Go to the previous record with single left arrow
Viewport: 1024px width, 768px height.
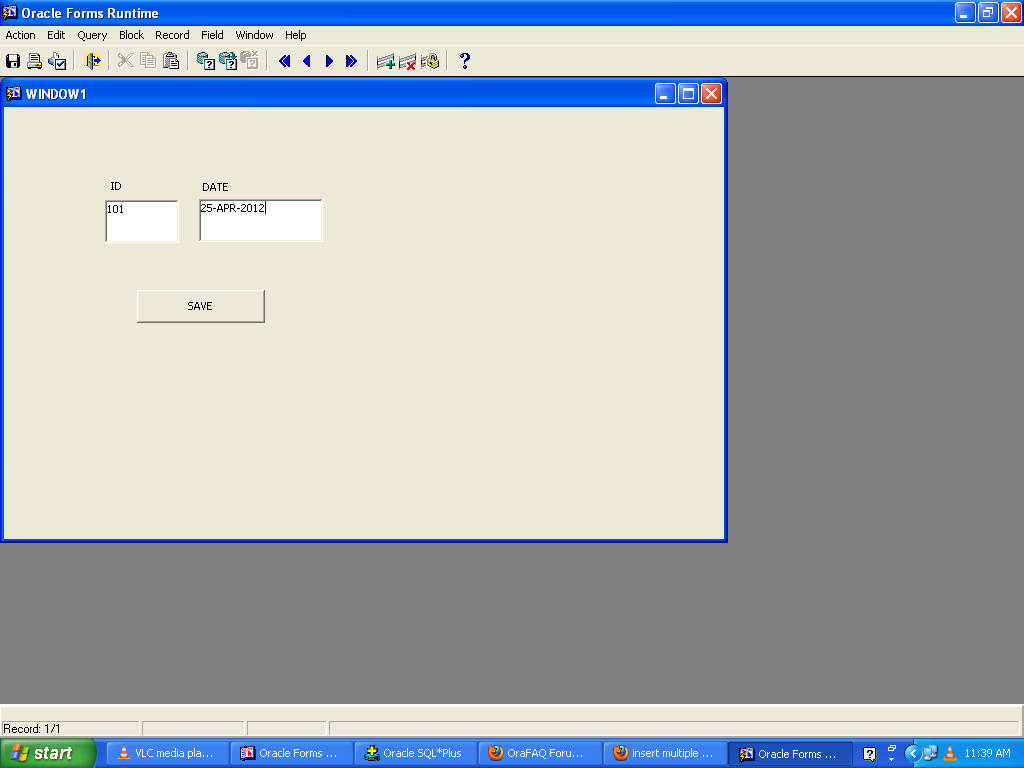coord(307,61)
